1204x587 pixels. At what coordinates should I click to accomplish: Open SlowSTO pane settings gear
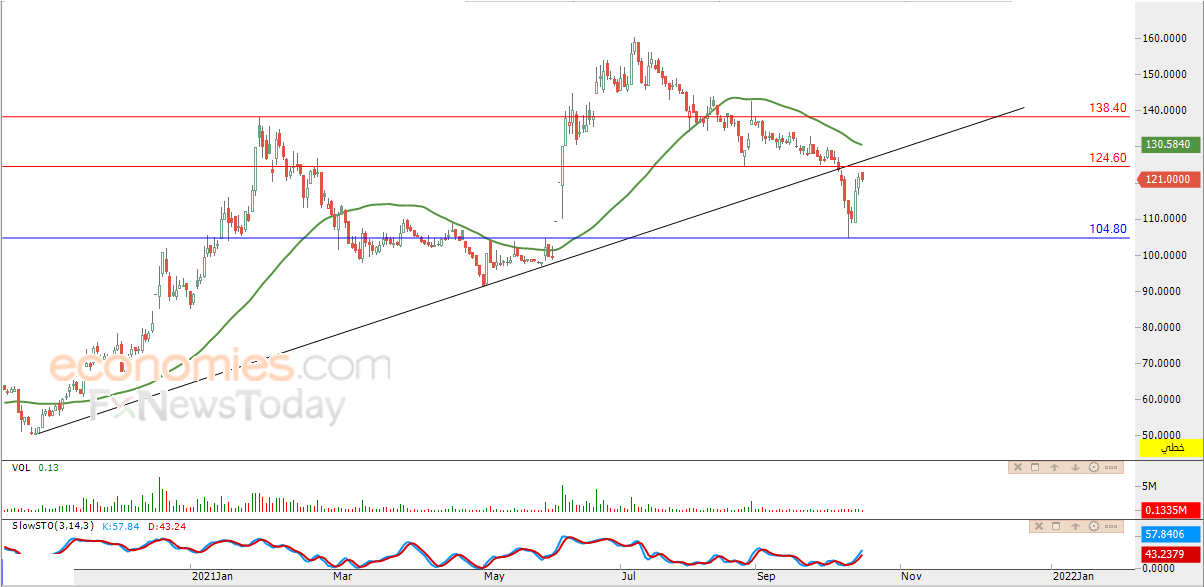pos(1094,526)
